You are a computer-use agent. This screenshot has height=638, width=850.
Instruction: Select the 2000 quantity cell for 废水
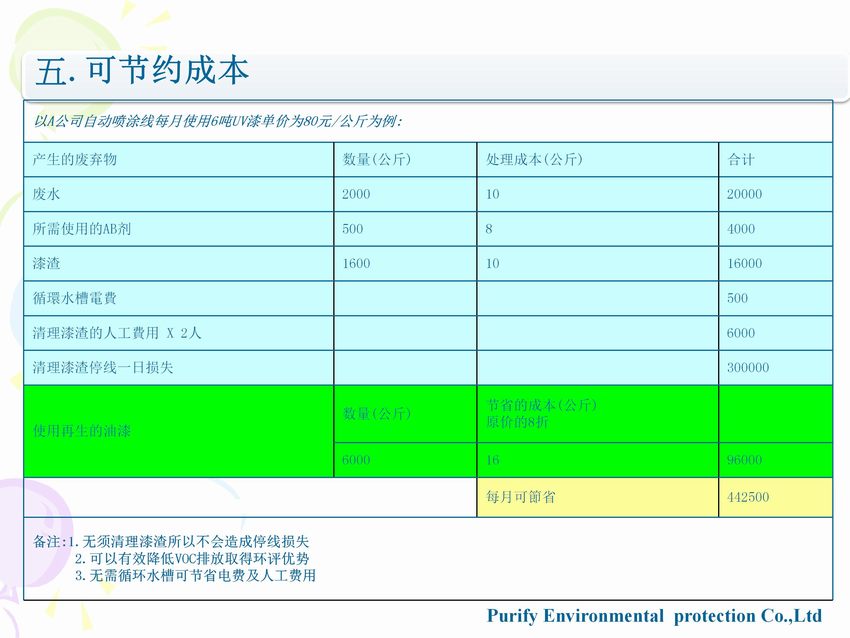(x=356, y=195)
